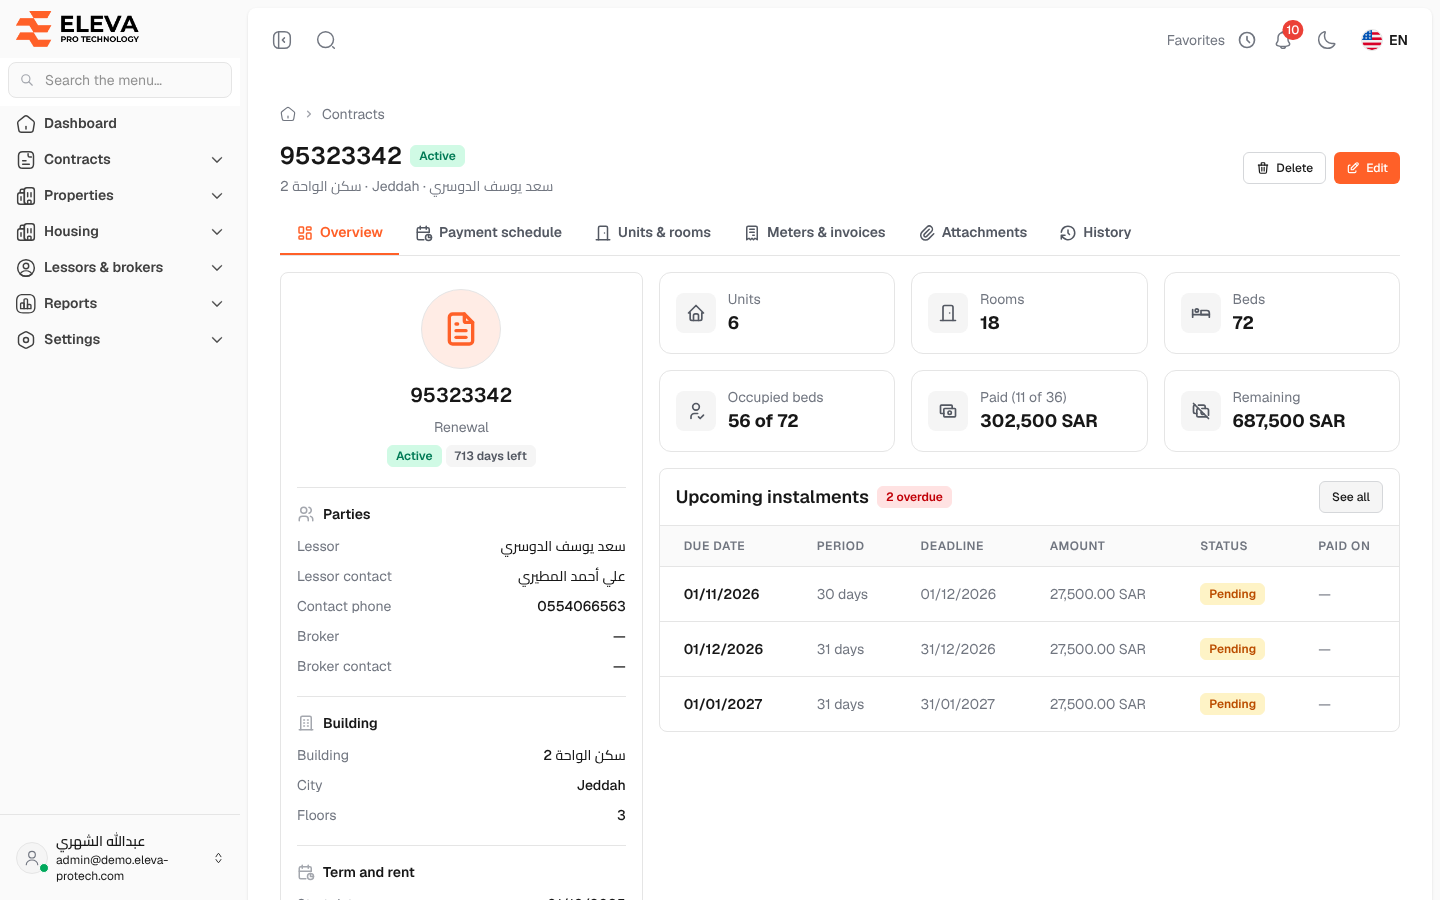Expand the Housing sidebar section

tap(120, 231)
